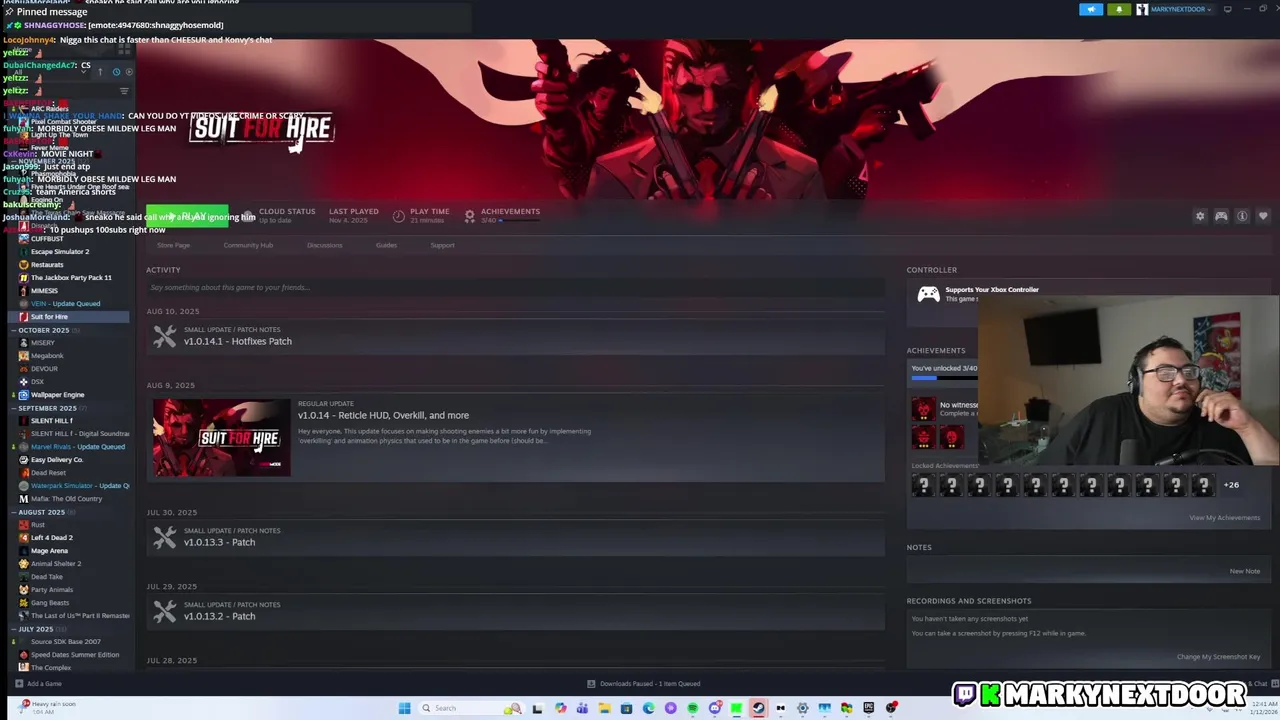Open Steam icon in the taskbar
The image size is (1280, 720).
758,708
